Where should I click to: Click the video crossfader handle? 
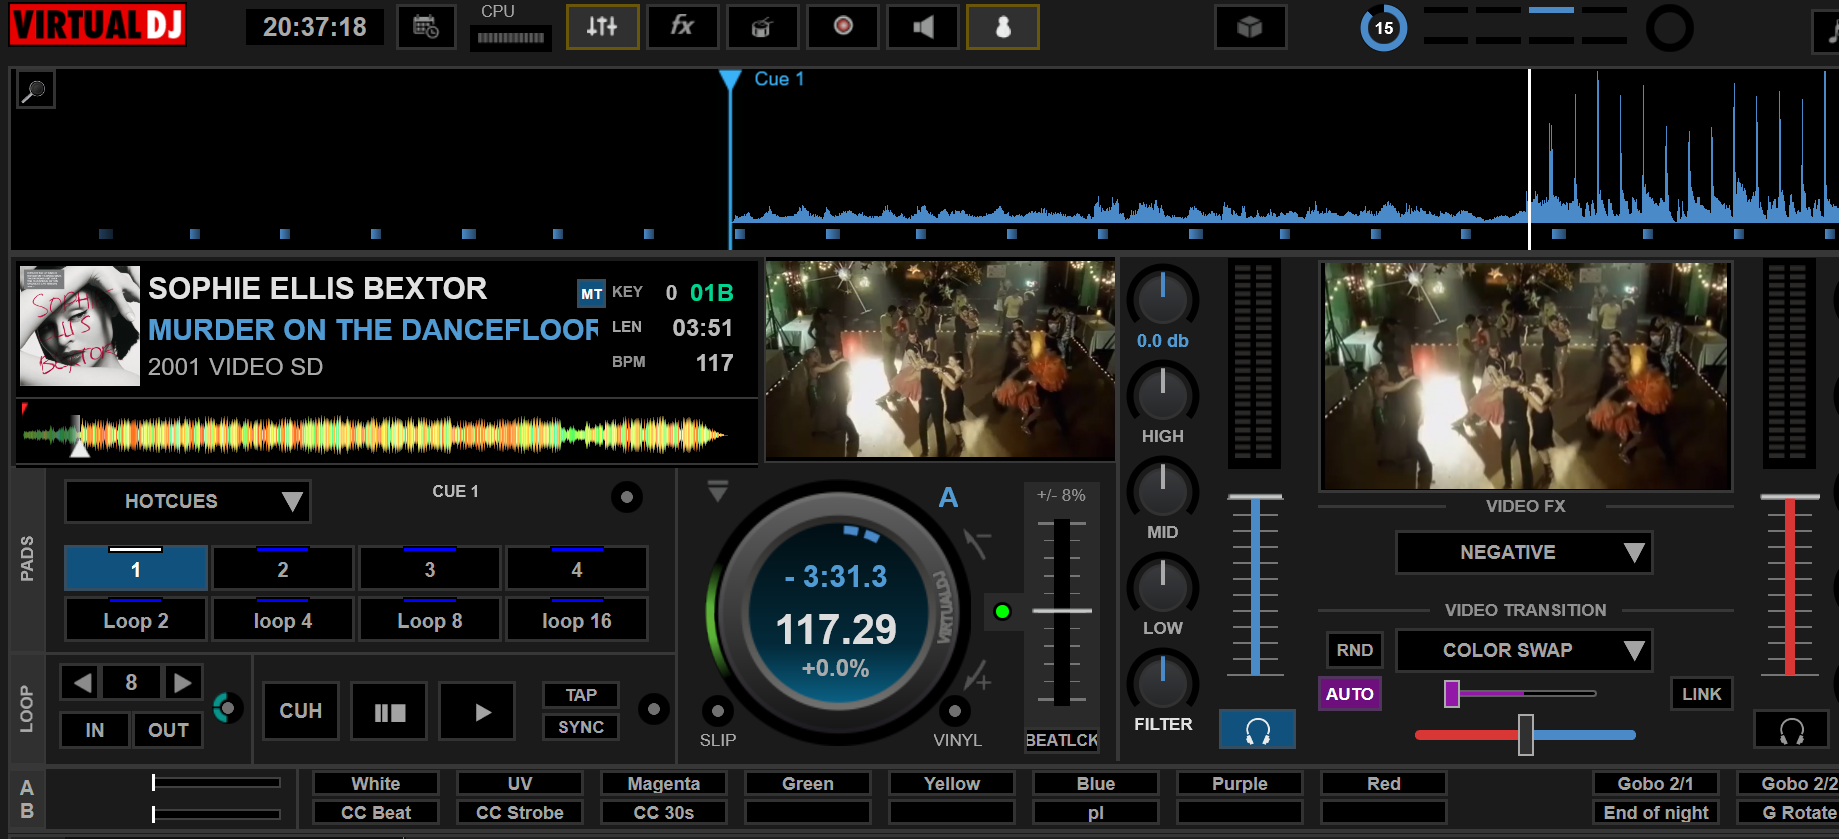click(x=1525, y=735)
